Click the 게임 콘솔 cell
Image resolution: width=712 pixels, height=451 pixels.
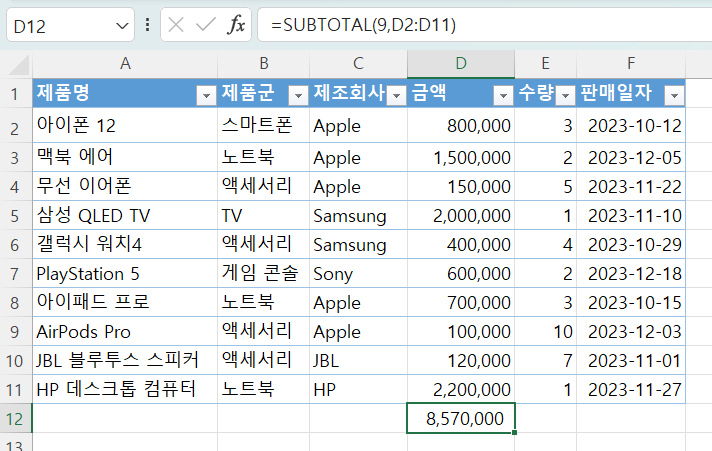point(264,274)
